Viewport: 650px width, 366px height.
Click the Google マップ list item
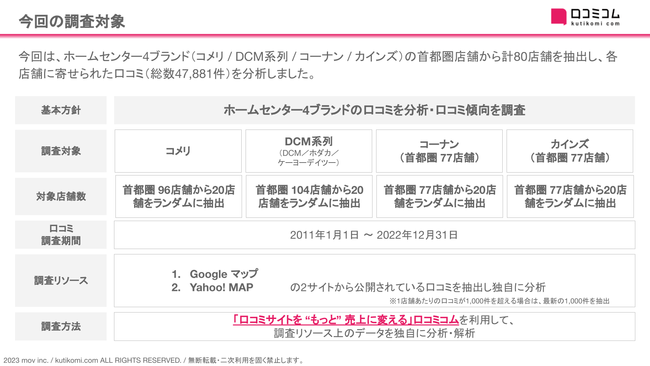(215, 274)
